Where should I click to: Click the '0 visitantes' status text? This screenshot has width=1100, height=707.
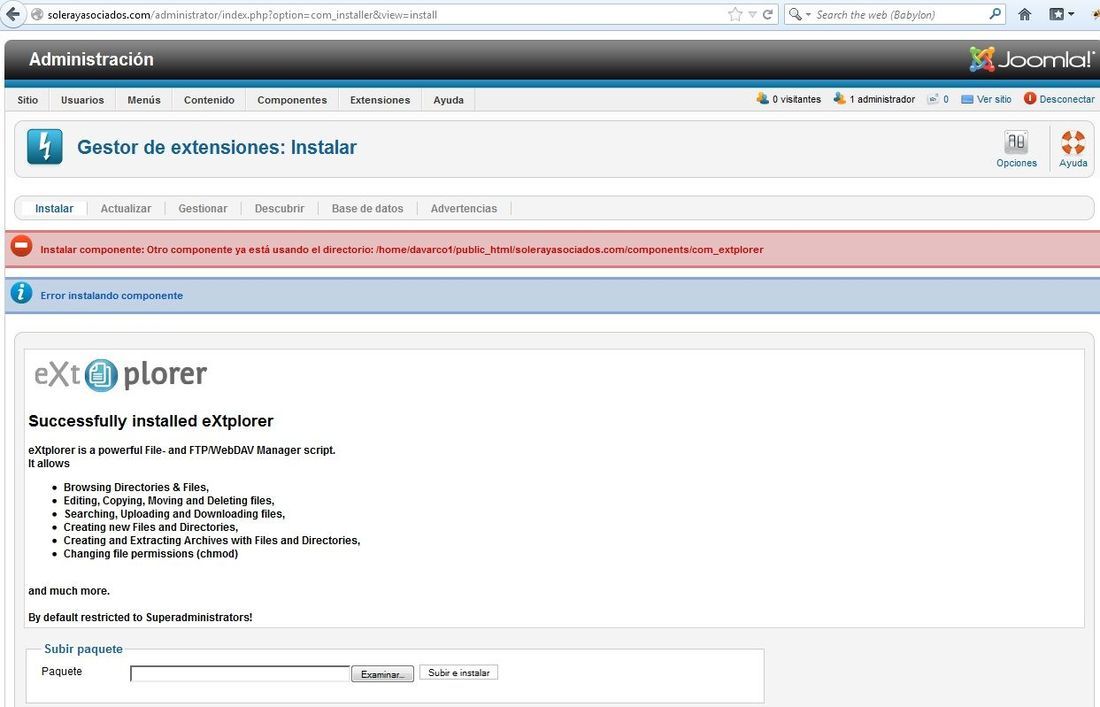click(x=796, y=100)
